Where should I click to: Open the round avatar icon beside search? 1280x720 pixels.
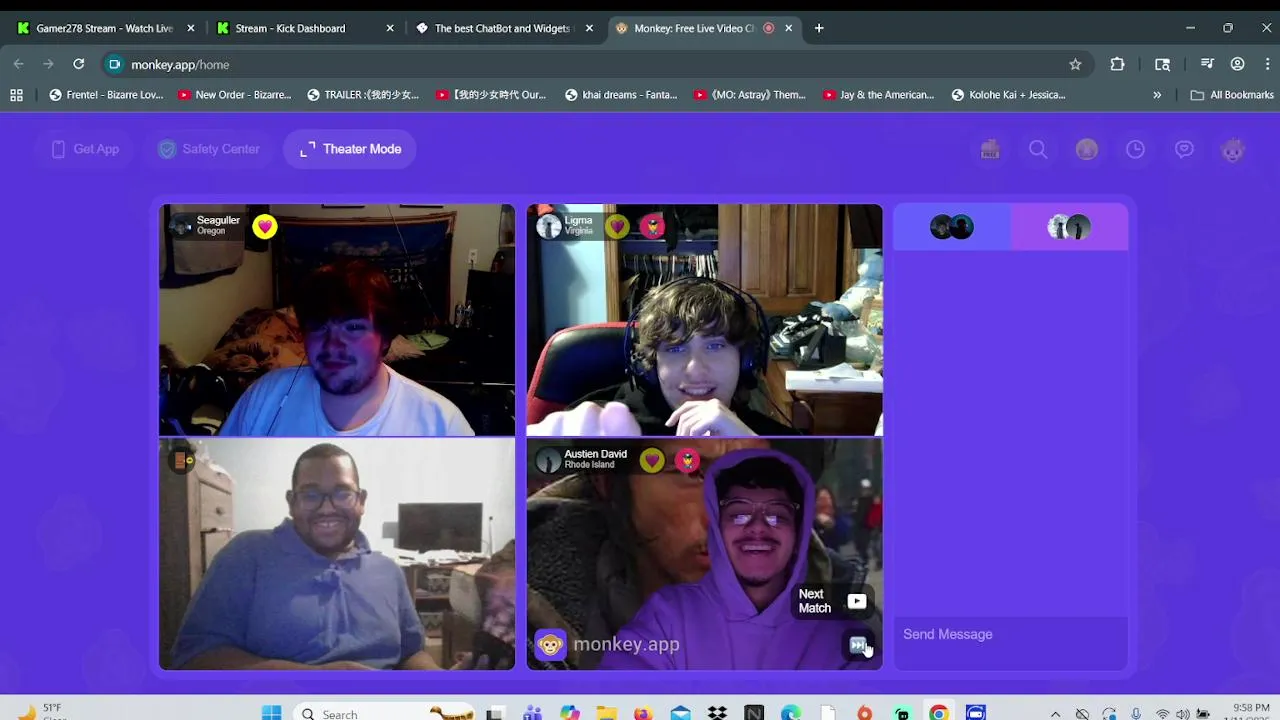(x=1087, y=149)
